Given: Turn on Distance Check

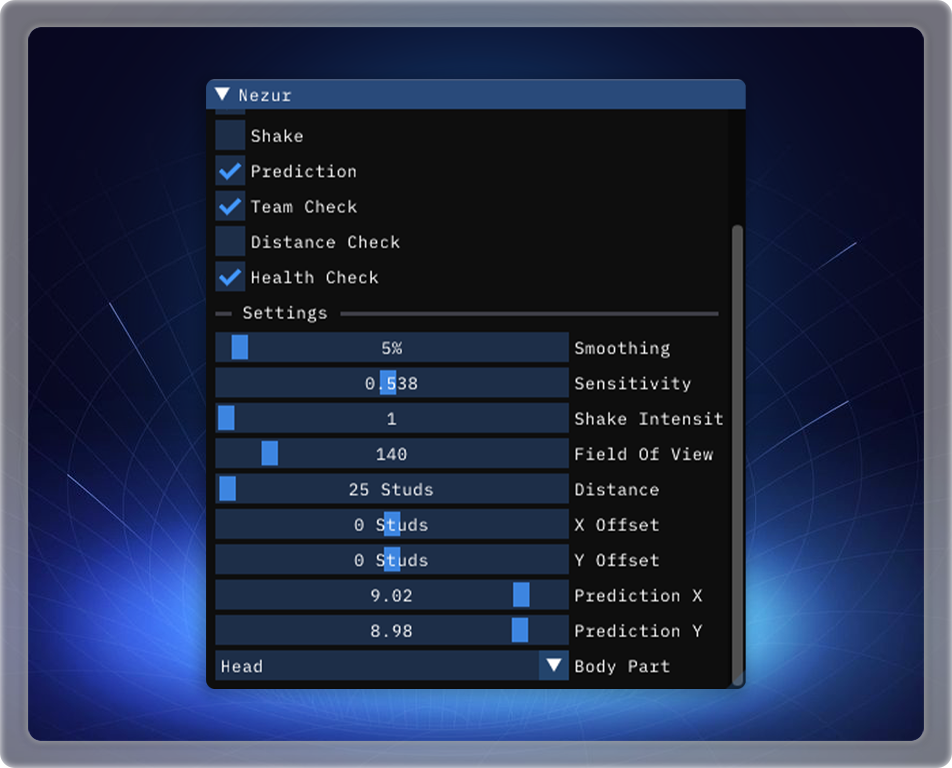Looking at the screenshot, I should pyautogui.click(x=230, y=242).
